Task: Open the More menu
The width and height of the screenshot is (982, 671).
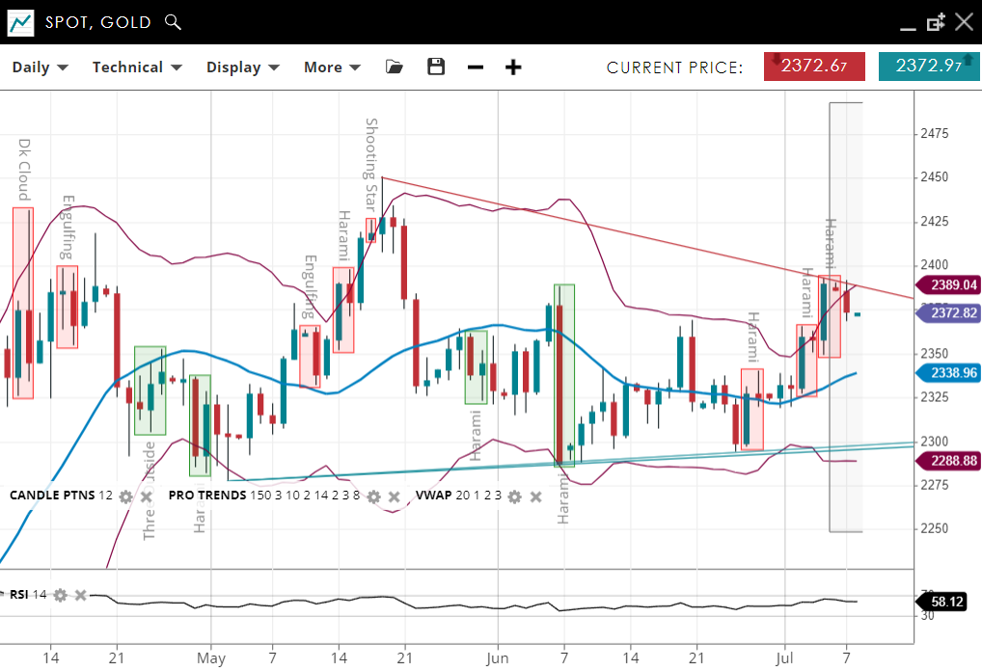Action: pos(332,67)
